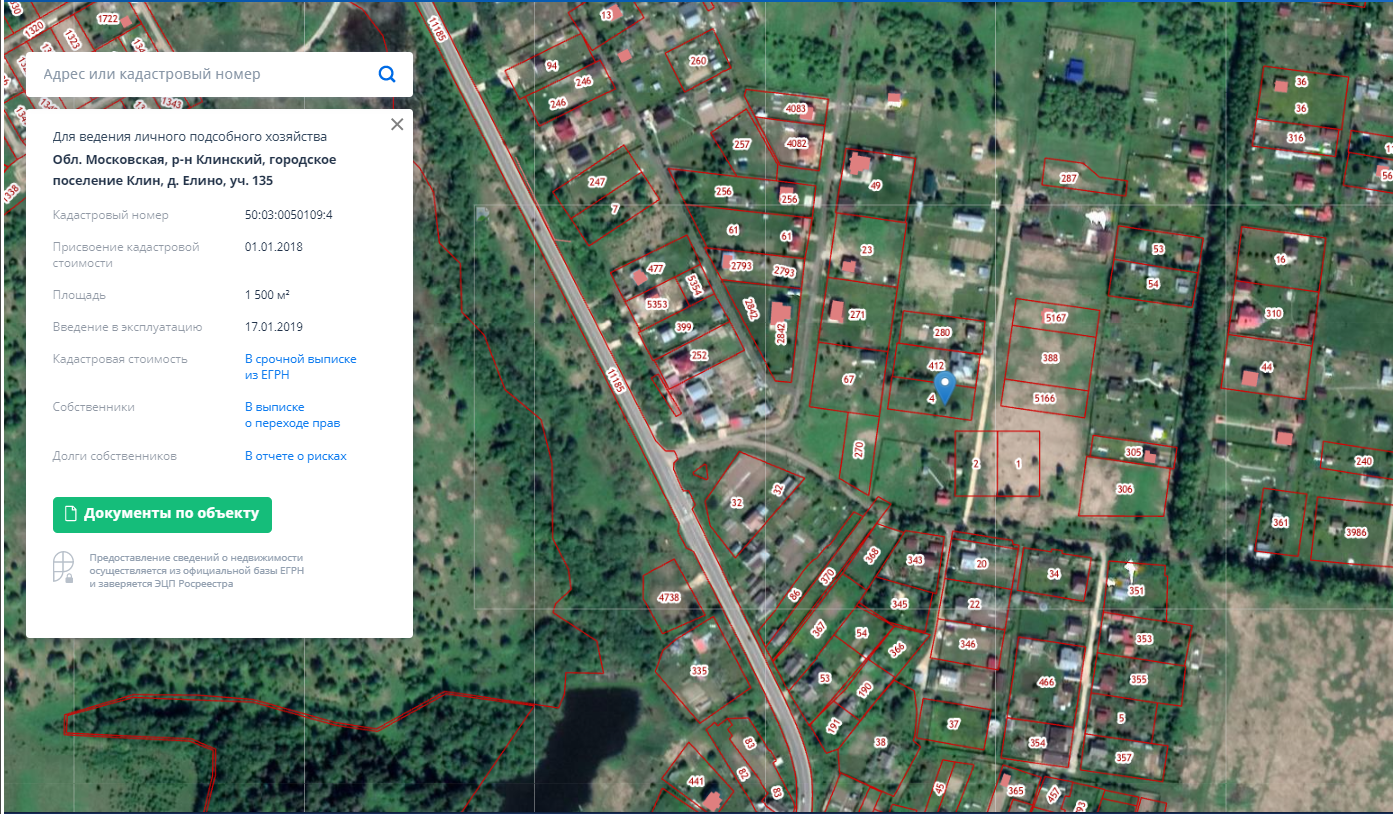Open the 'В срочной выписке из ЕГРН' link
Image resolution: width=1393 pixels, height=814 pixels.
tap(301, 367)
